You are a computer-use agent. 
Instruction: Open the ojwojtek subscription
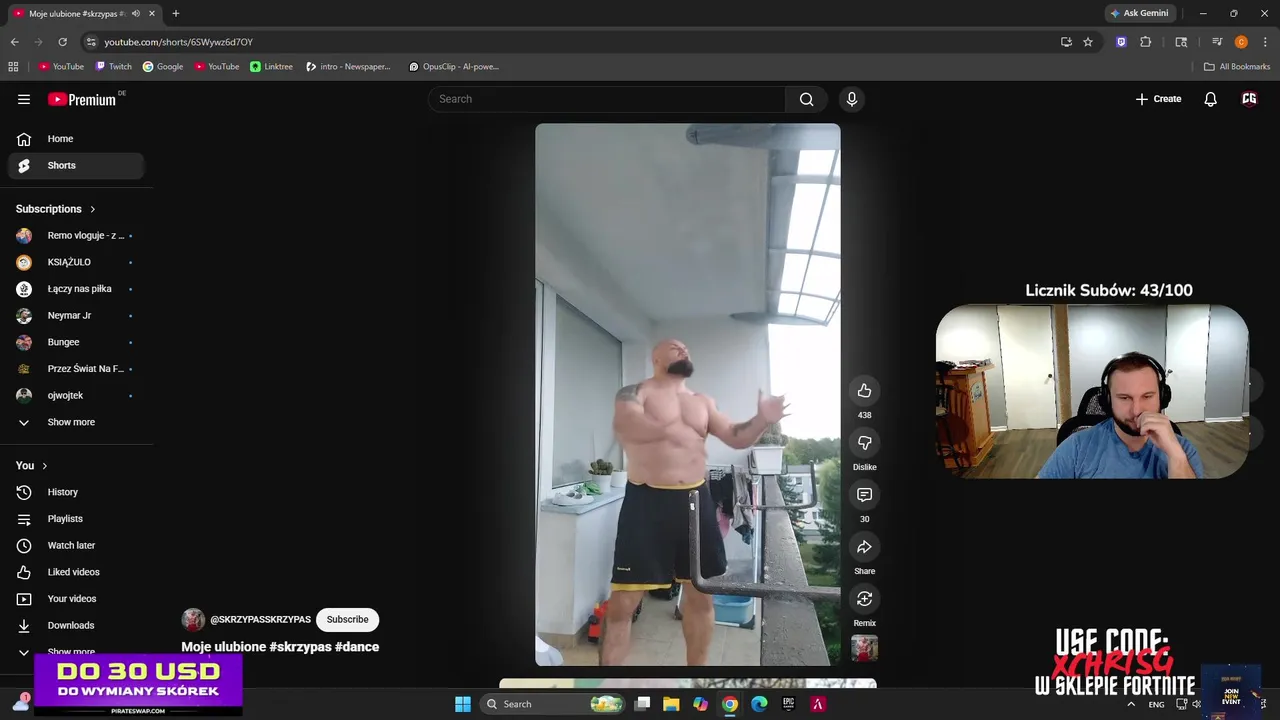point(76,396)
